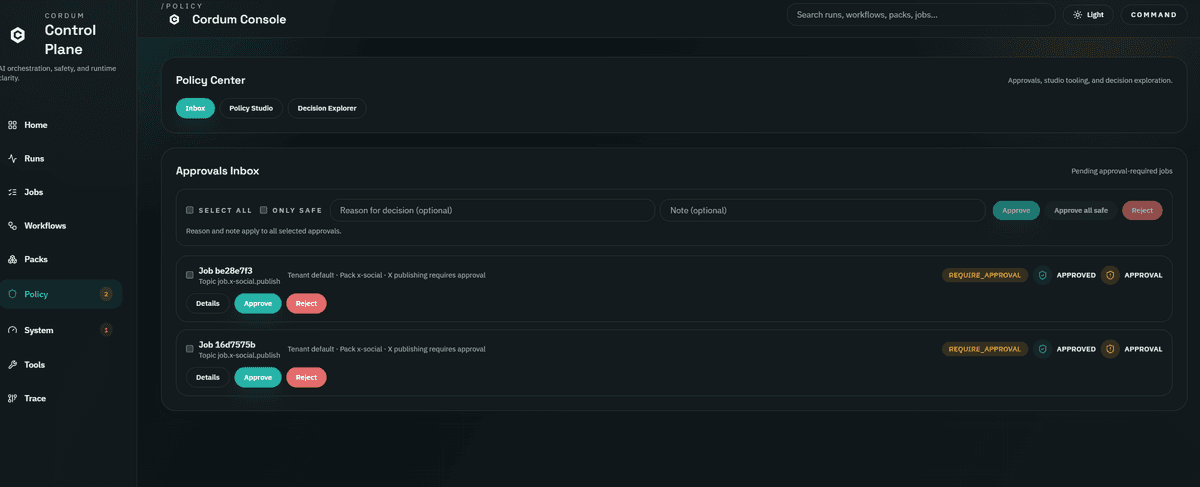
Task: Click the REQUIRE_APPROVAL tag on Job 16d7575b
Action: [985, 349]
